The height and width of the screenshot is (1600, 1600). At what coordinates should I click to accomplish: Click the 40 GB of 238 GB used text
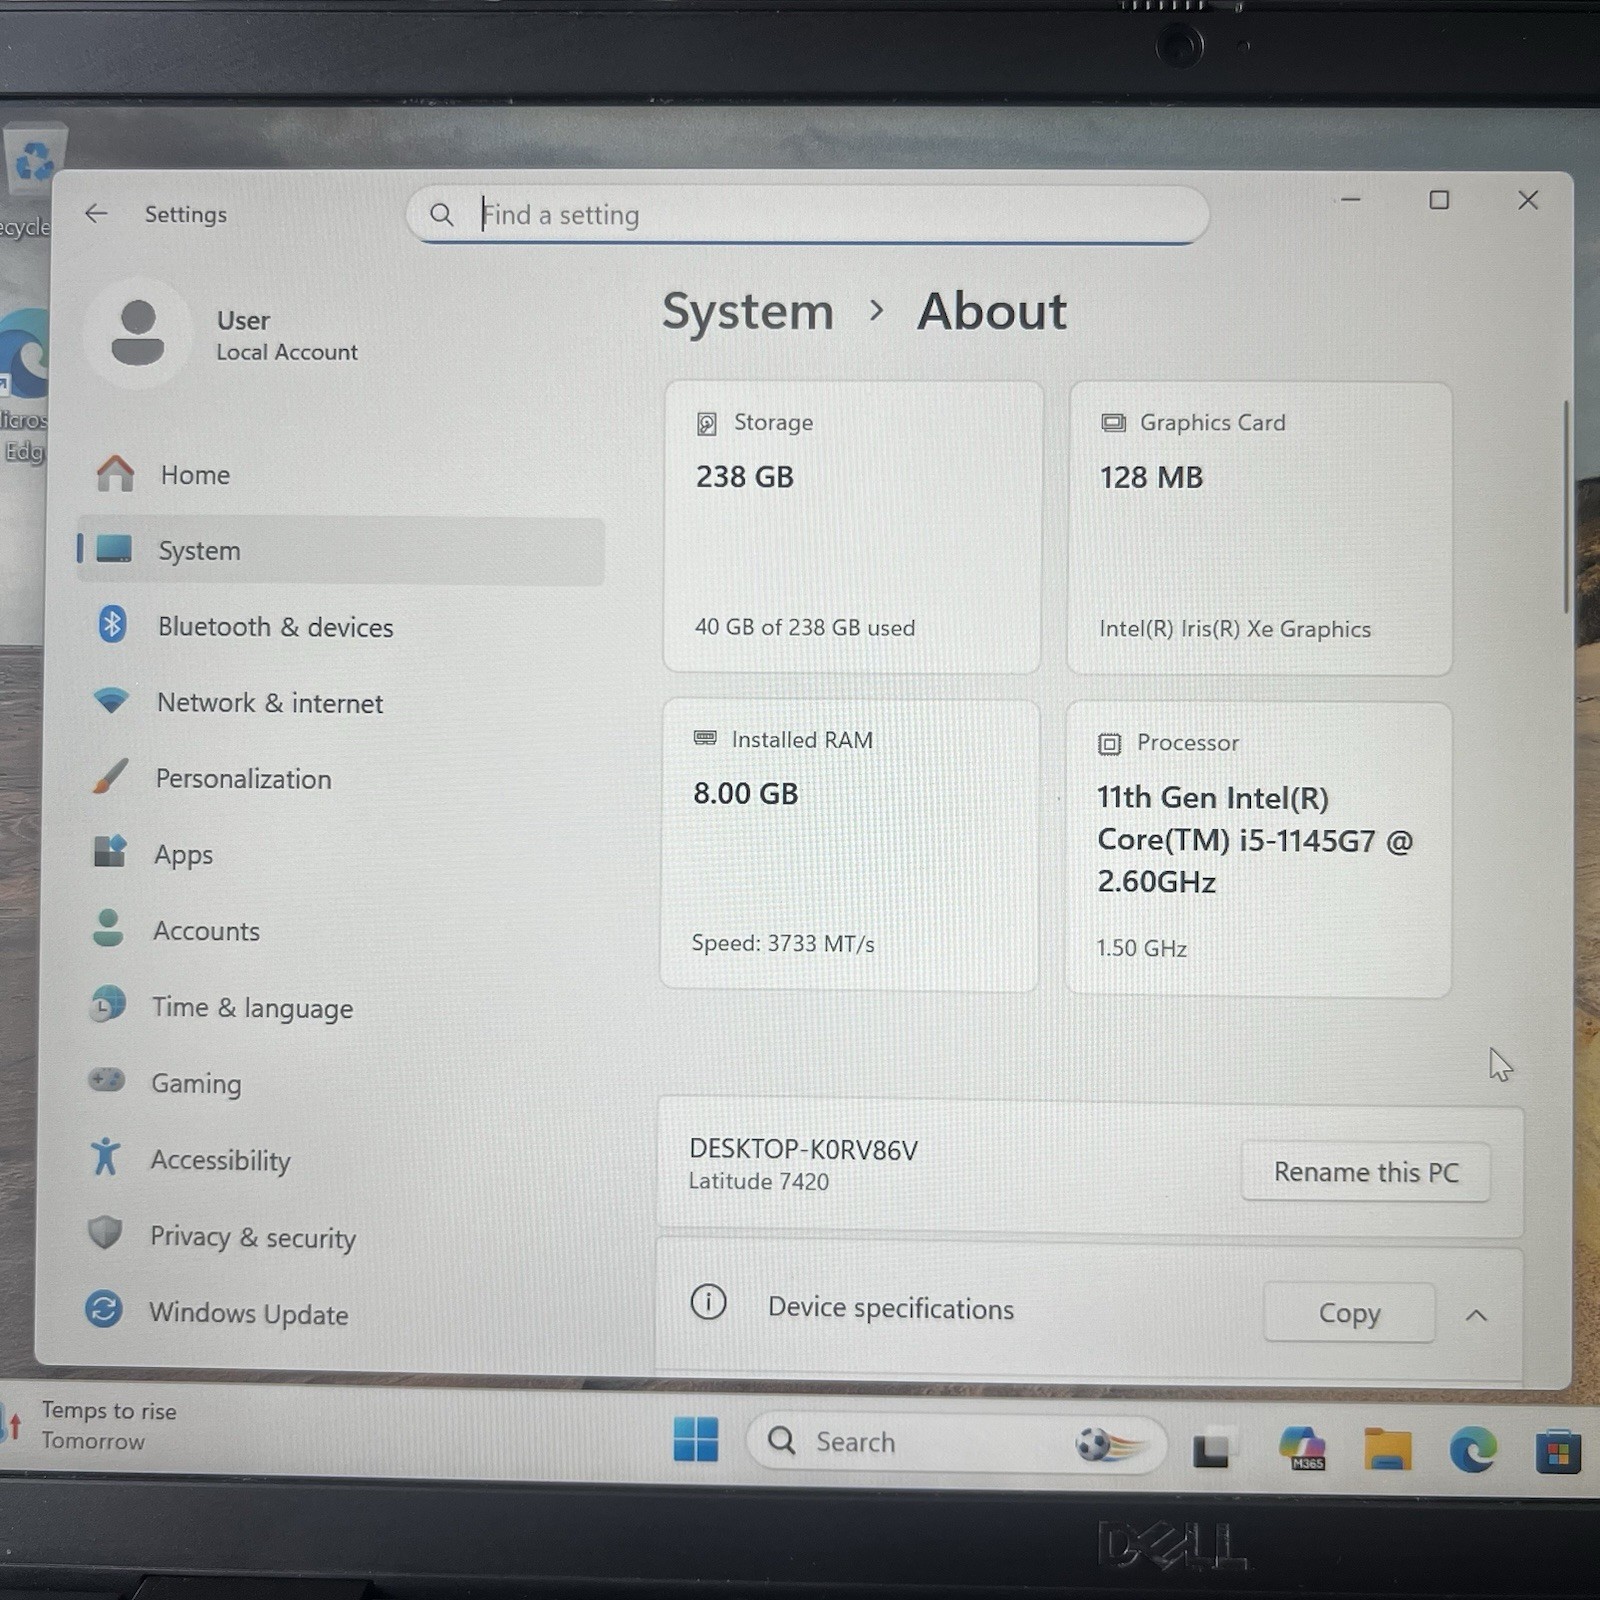[805, 627]
